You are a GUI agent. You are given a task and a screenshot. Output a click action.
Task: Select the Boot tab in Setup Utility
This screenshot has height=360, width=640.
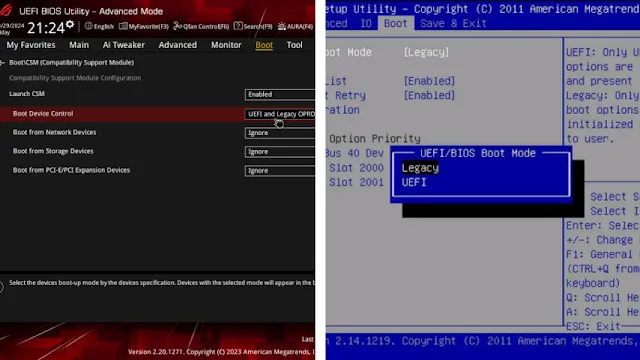(396, 23)
